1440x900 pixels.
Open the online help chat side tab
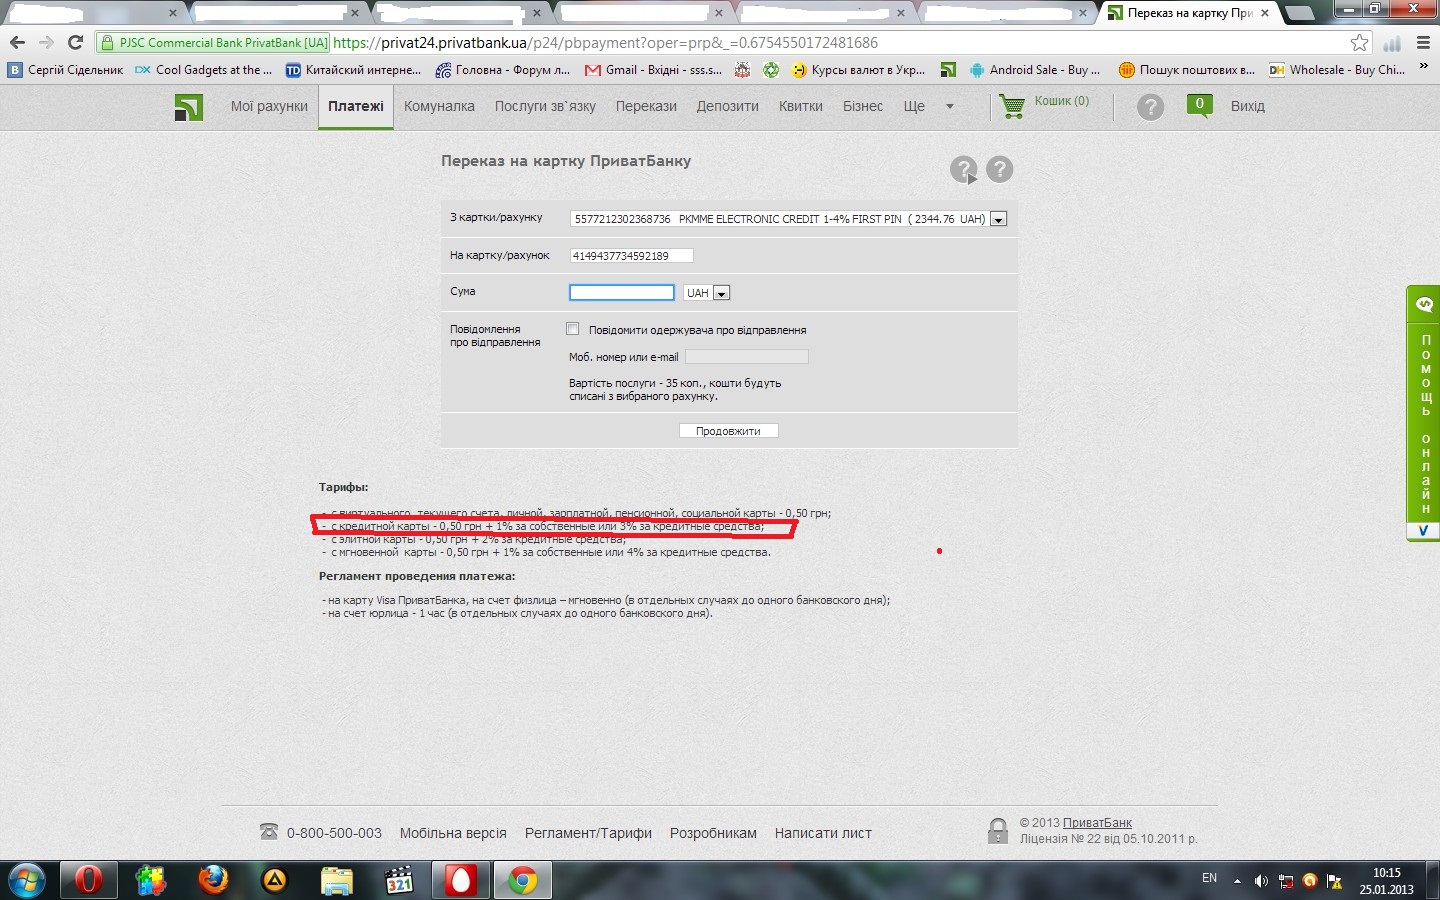pos(1424,413)
